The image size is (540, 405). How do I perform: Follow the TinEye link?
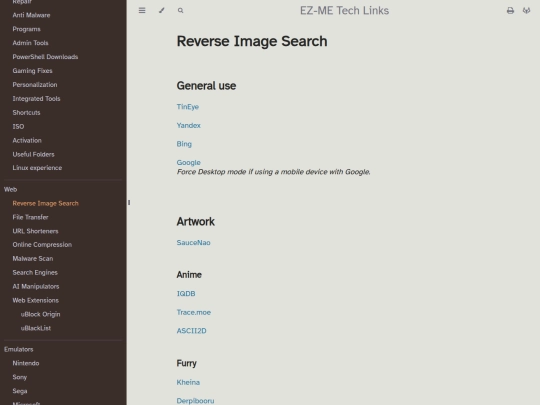(x=188, y=107)
